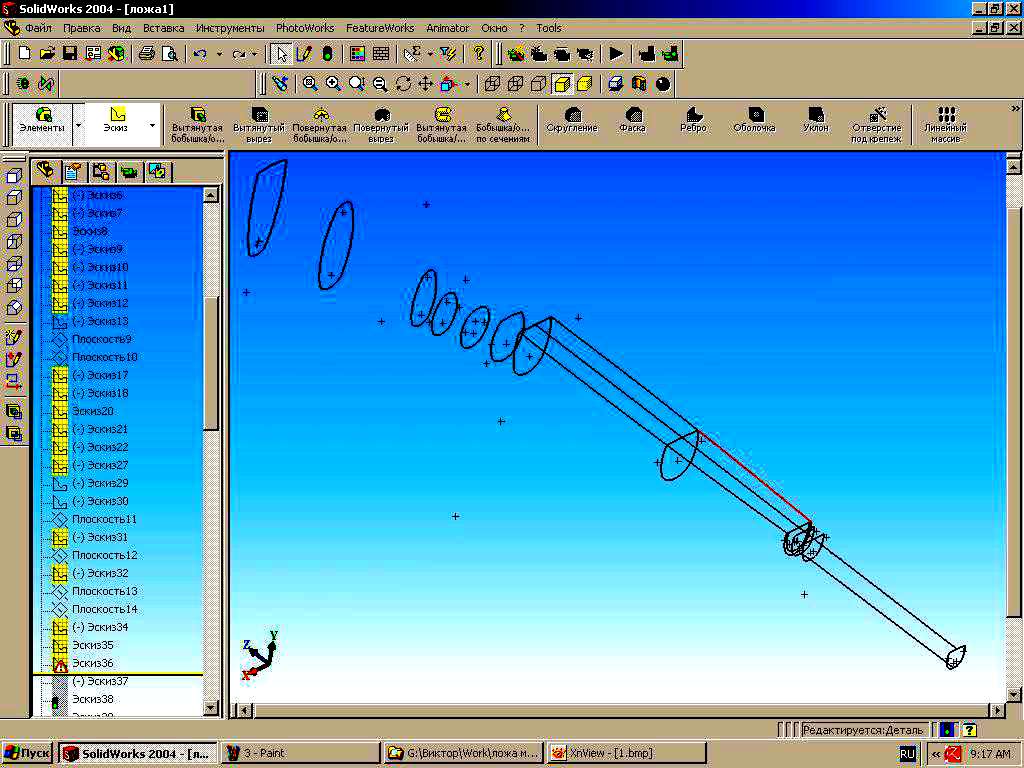
Task: Open the Help question mark icon
Action: point(479,53)
